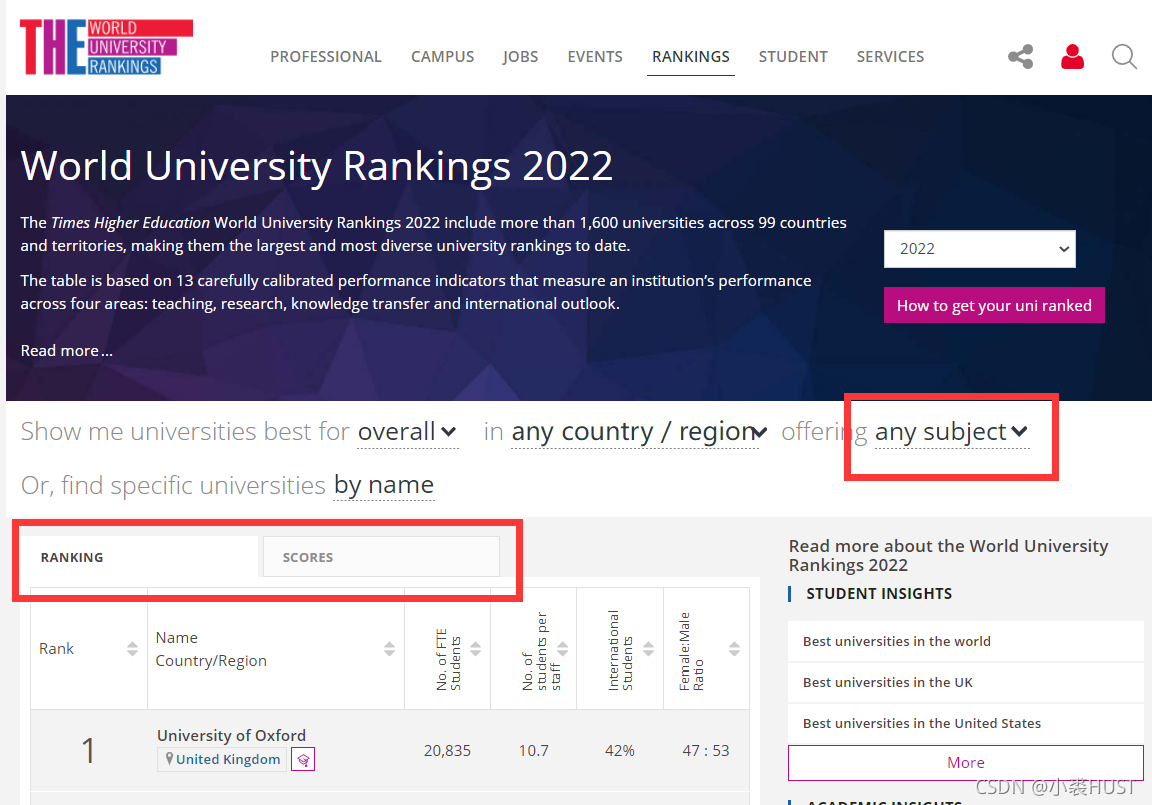Open the 'overall' criteria dropdown
The height and width of the screenshot is (805, 1152).
point(408,432)
